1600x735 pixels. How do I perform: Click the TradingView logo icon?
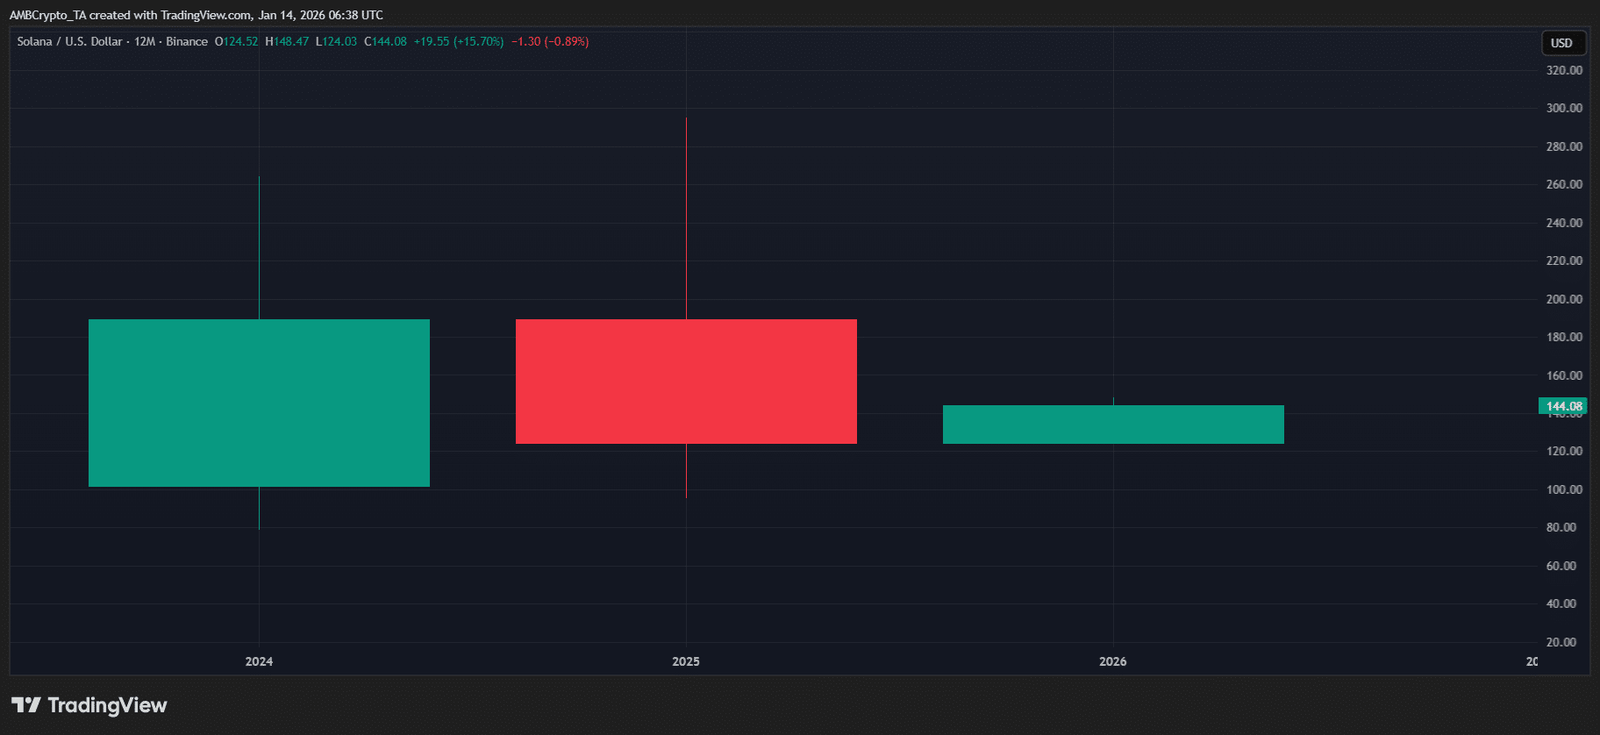pos(26,705)
